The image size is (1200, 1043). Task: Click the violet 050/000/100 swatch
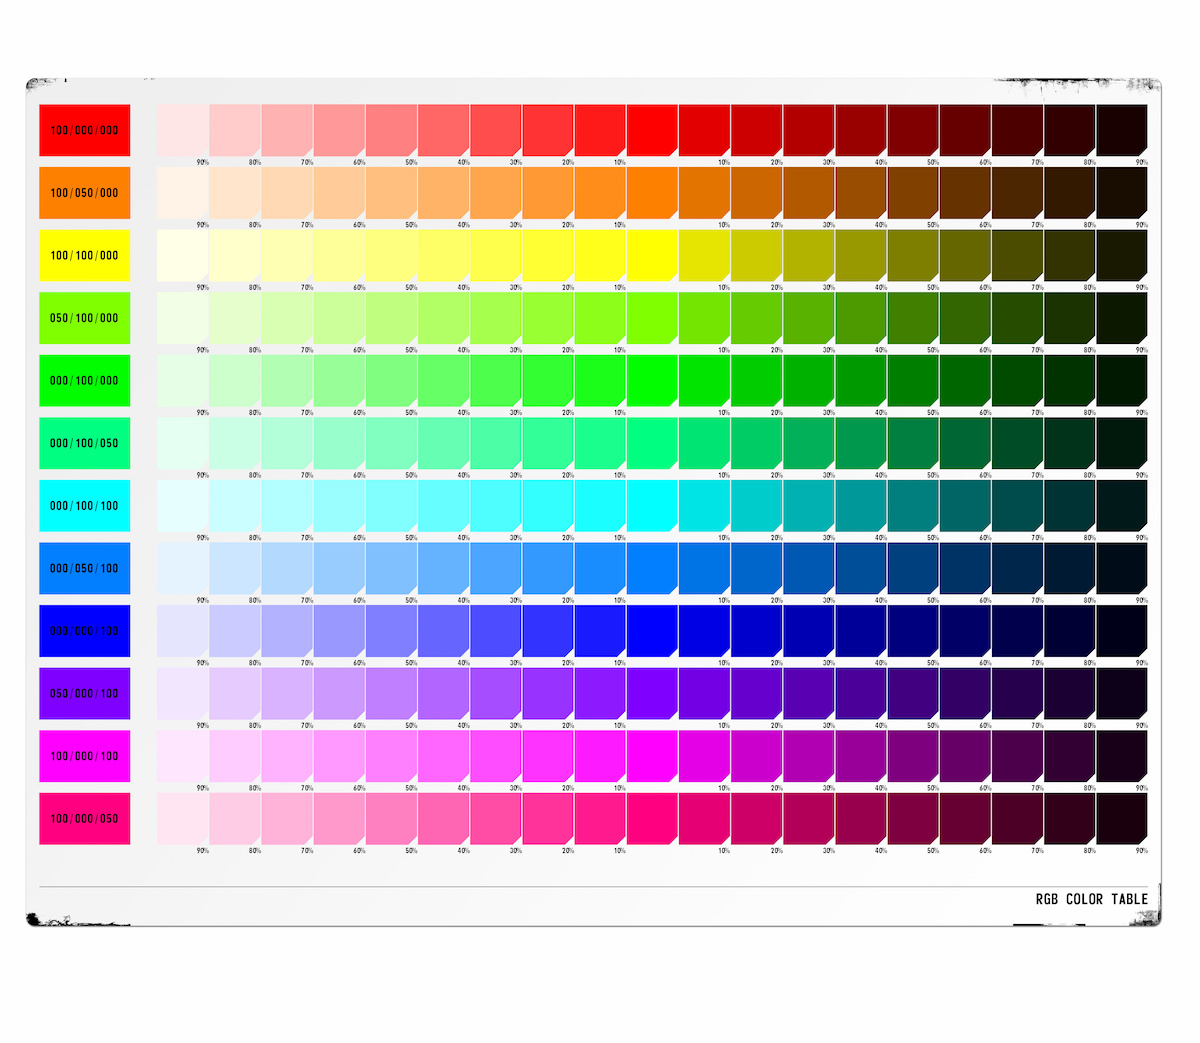[x=84, y=694]
